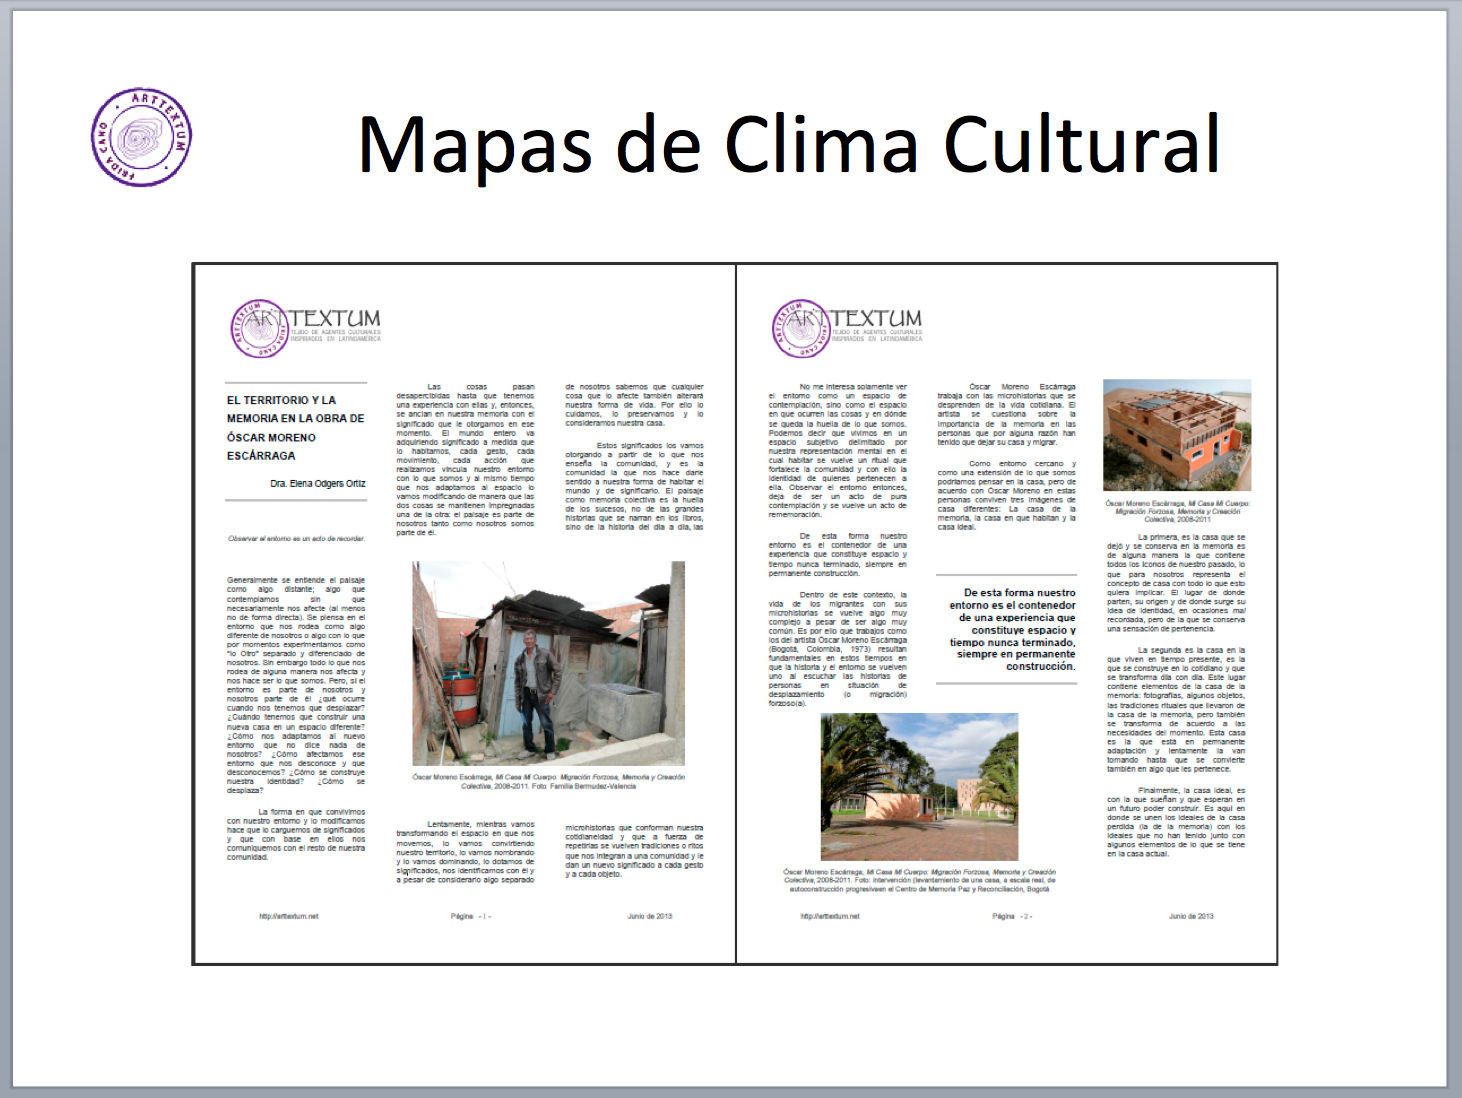Select the photo of the man outside the shack
Image resolution: width=1462 pixels, height=1098 pixels.
pos(548,663)
